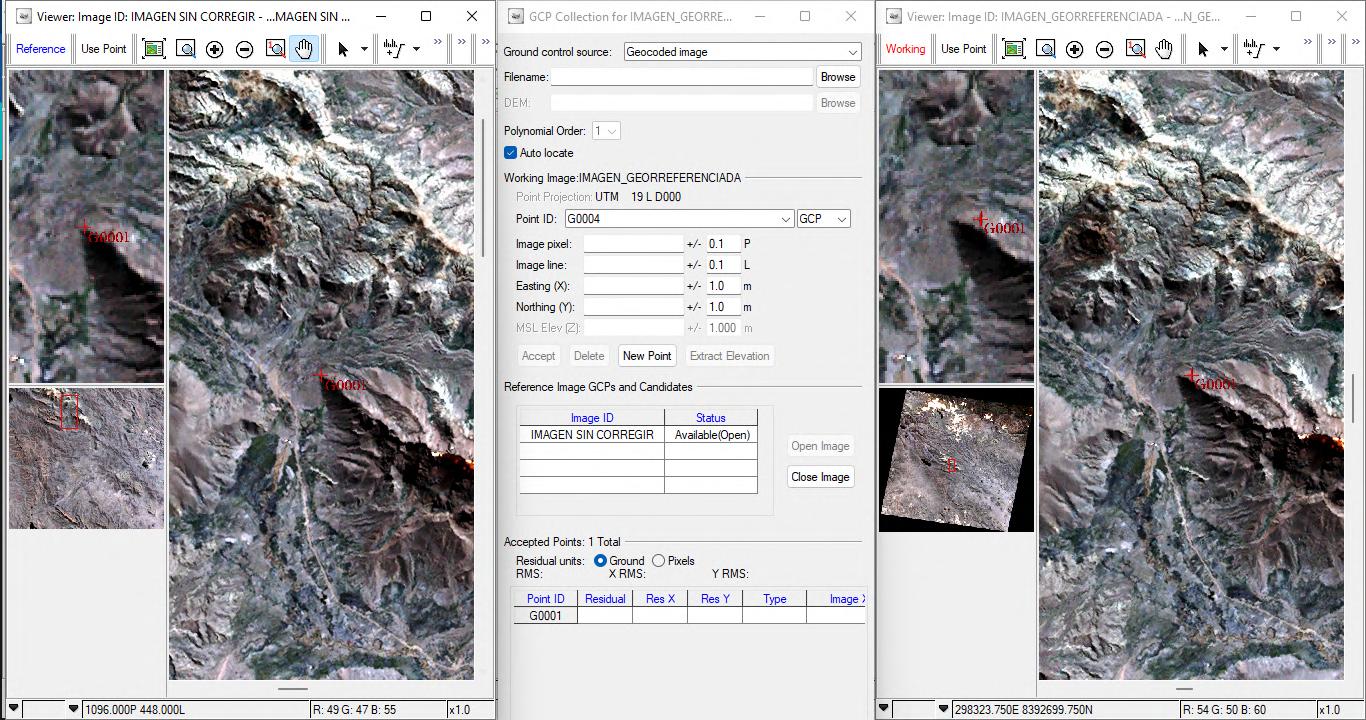Click Use Point in the Working viewer

coord(964,49)
